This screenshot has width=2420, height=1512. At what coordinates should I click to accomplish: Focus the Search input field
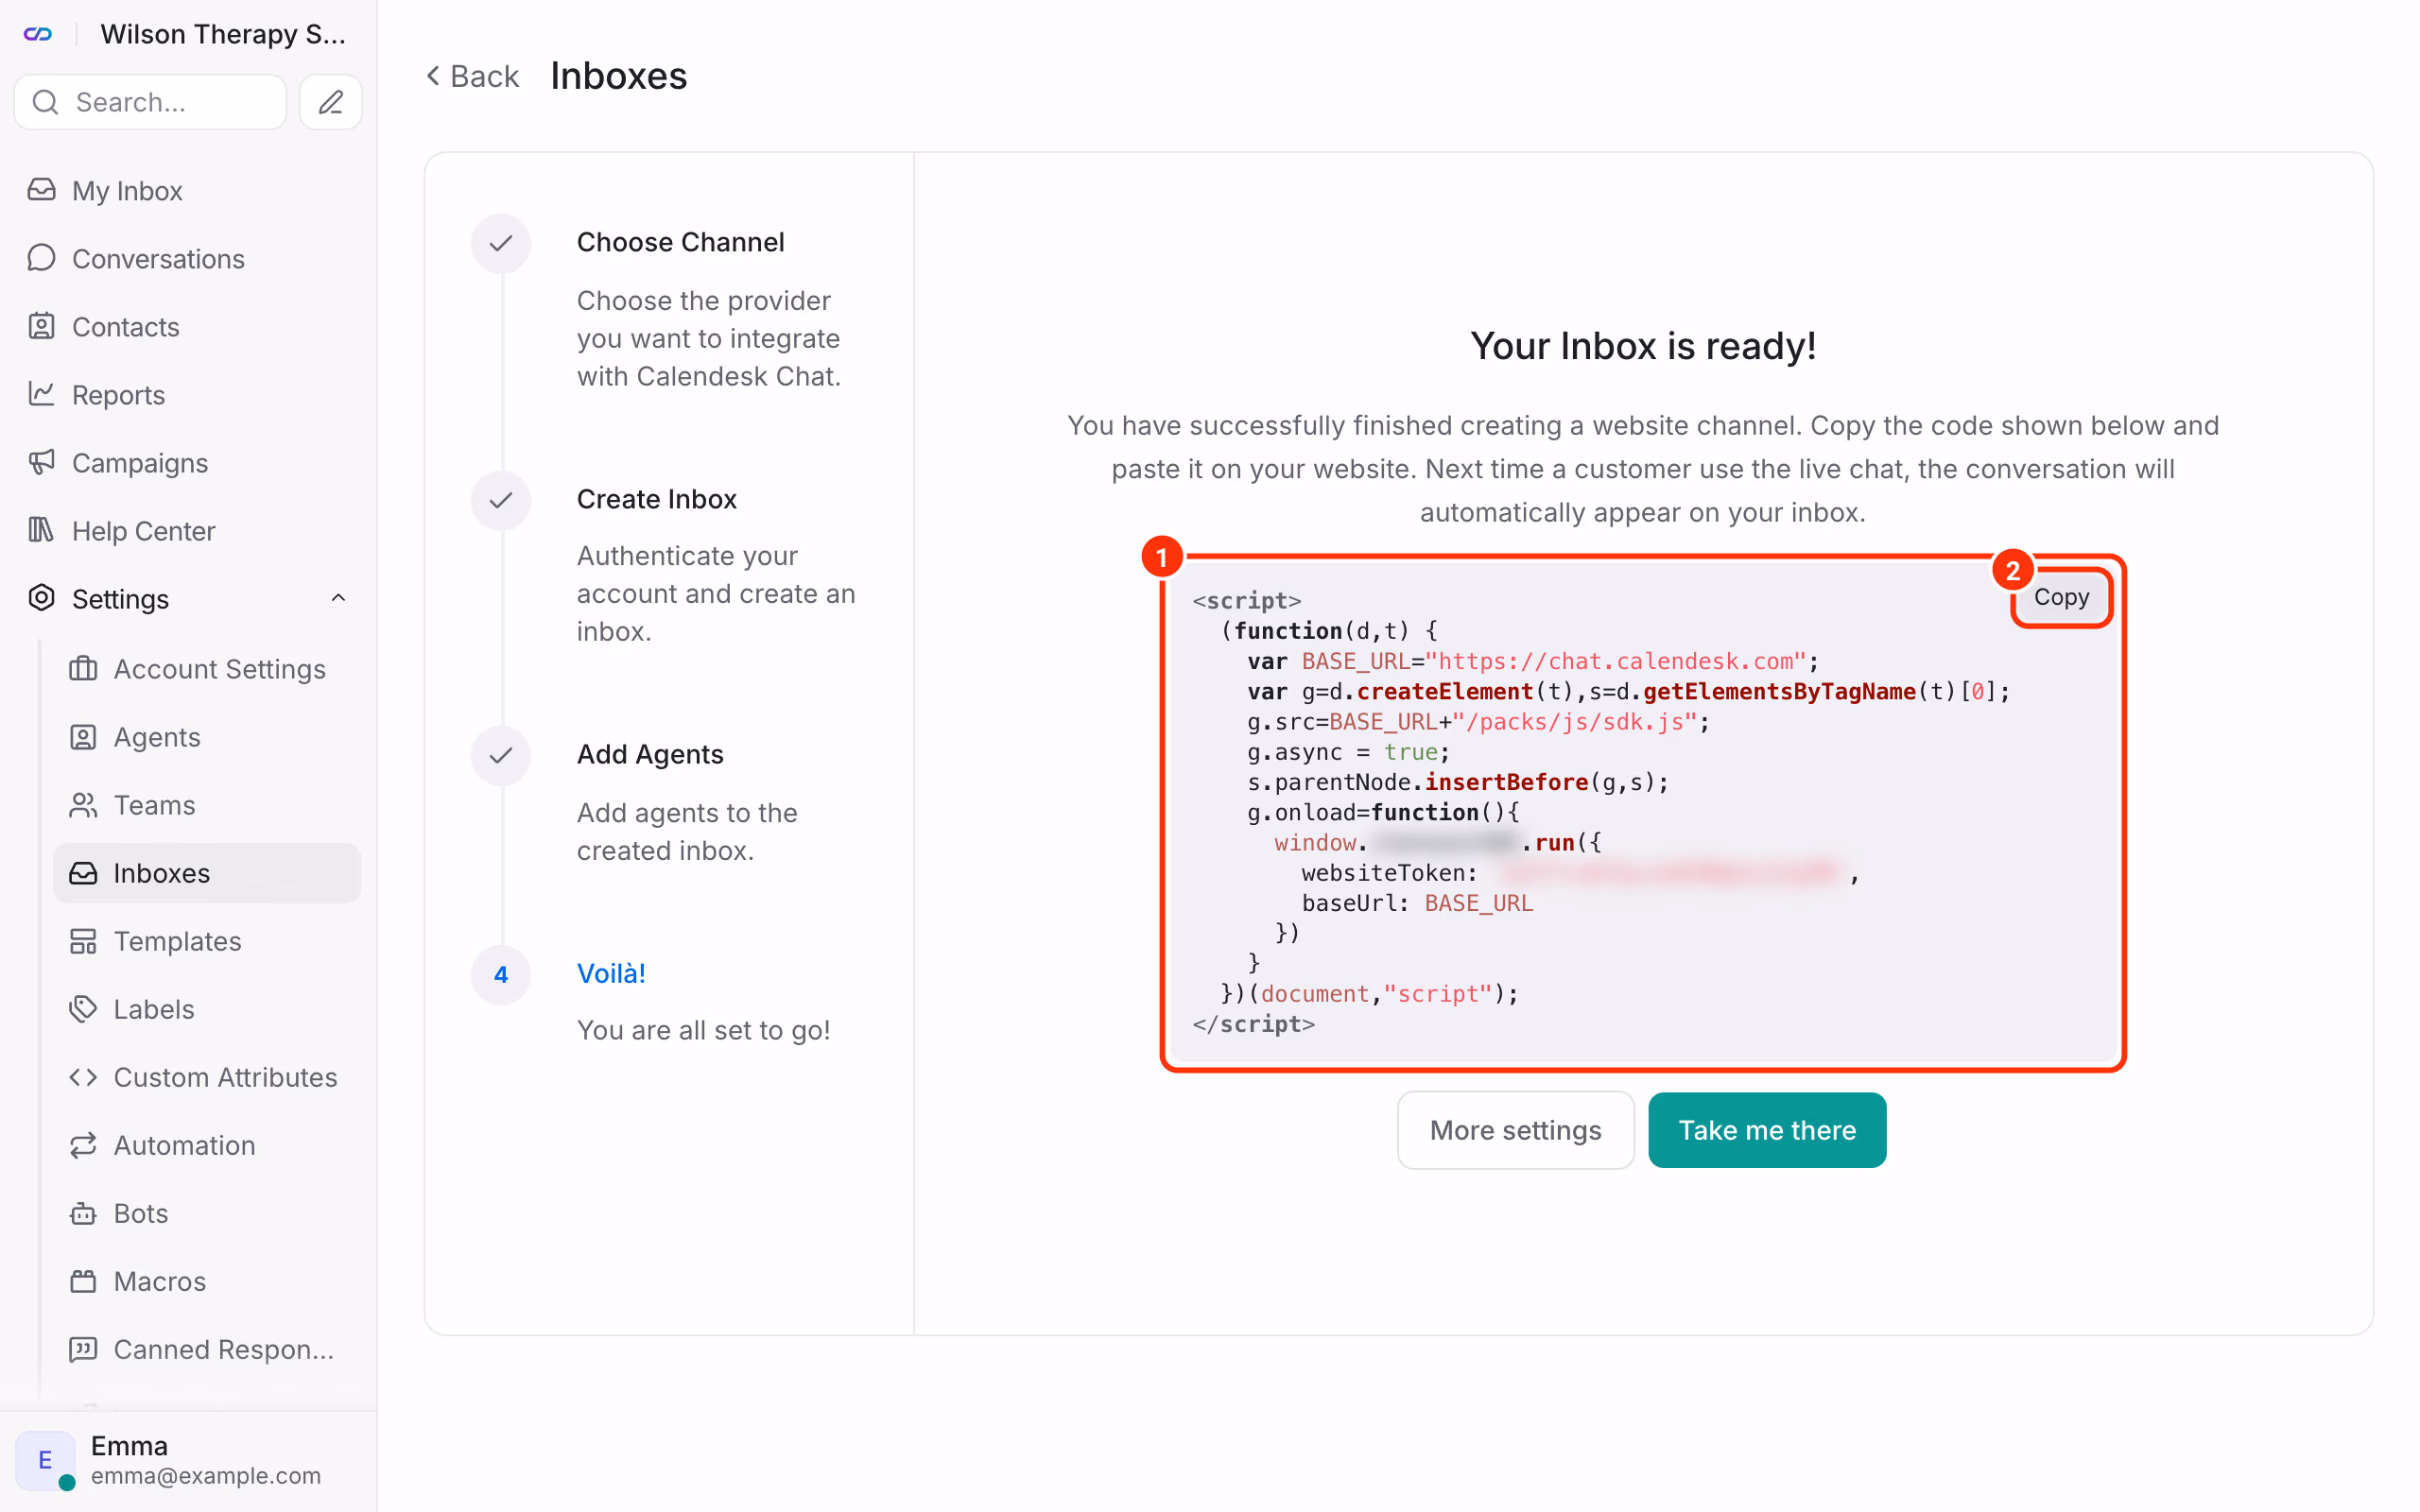[x=151, y=102]
